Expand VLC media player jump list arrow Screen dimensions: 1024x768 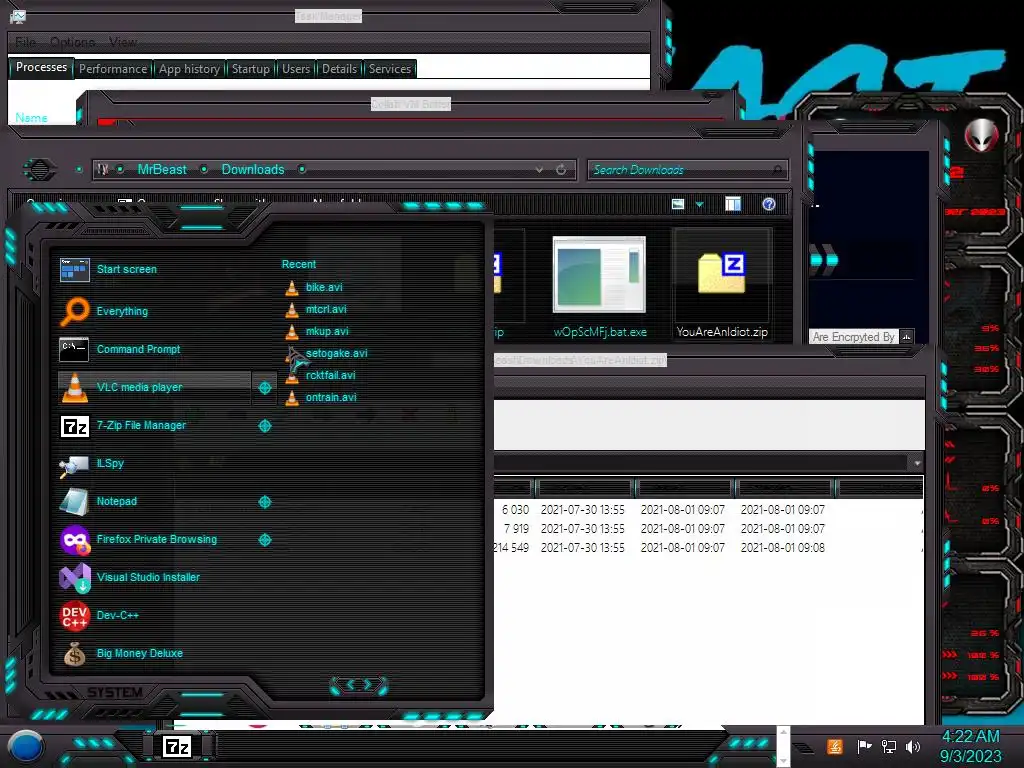(x=264, y=388)
